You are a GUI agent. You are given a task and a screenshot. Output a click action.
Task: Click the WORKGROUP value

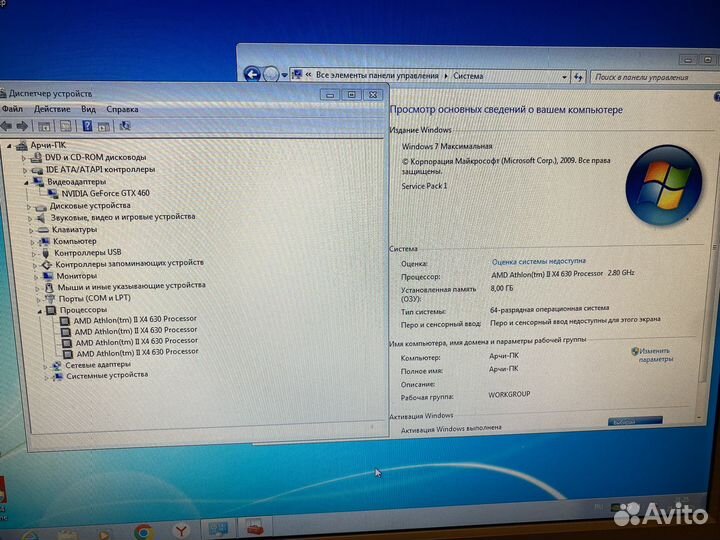(x=509, y=394)
